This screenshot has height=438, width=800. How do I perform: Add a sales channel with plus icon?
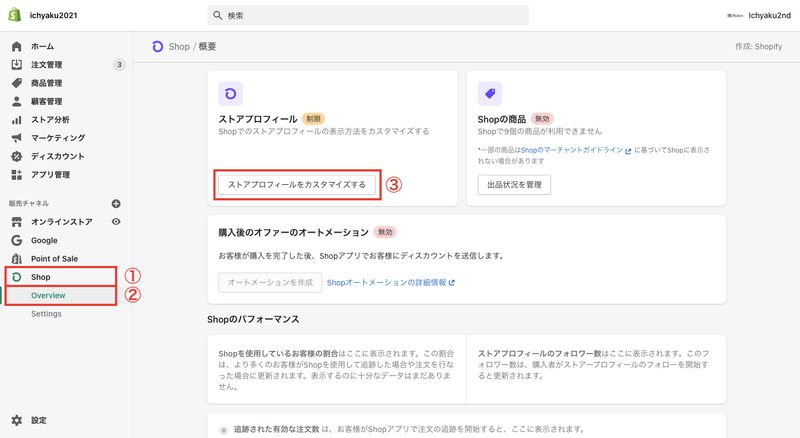pos(116,204)
